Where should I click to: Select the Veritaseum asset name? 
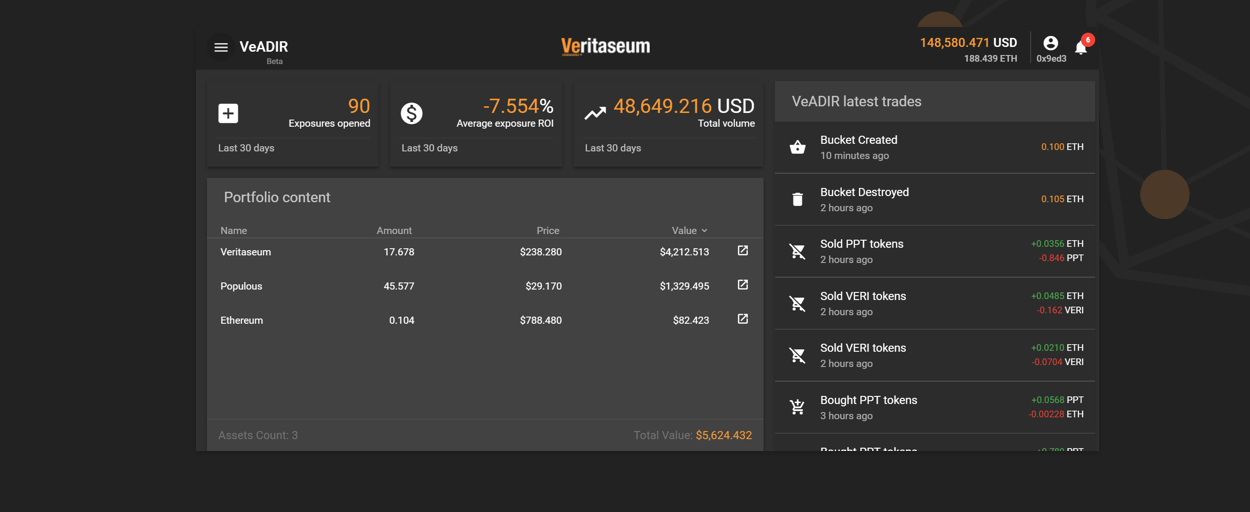(x=246, y=252)
